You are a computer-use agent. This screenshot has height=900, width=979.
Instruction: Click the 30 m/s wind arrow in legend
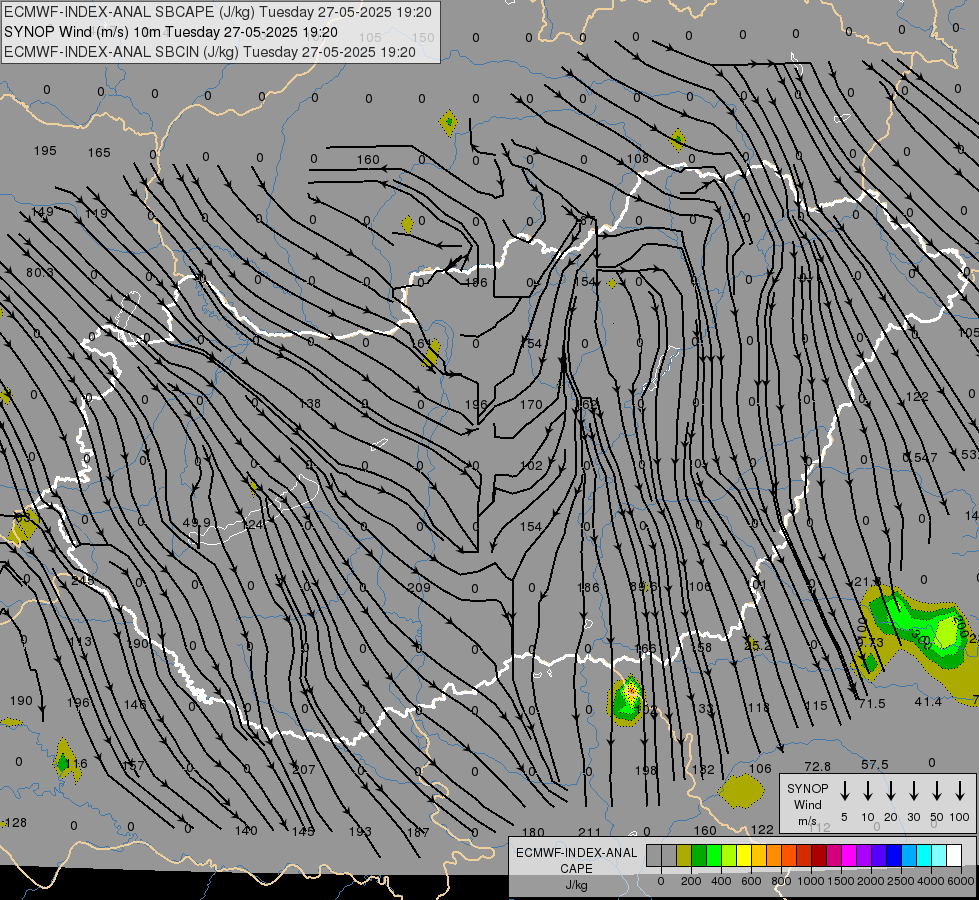(914, 791)
